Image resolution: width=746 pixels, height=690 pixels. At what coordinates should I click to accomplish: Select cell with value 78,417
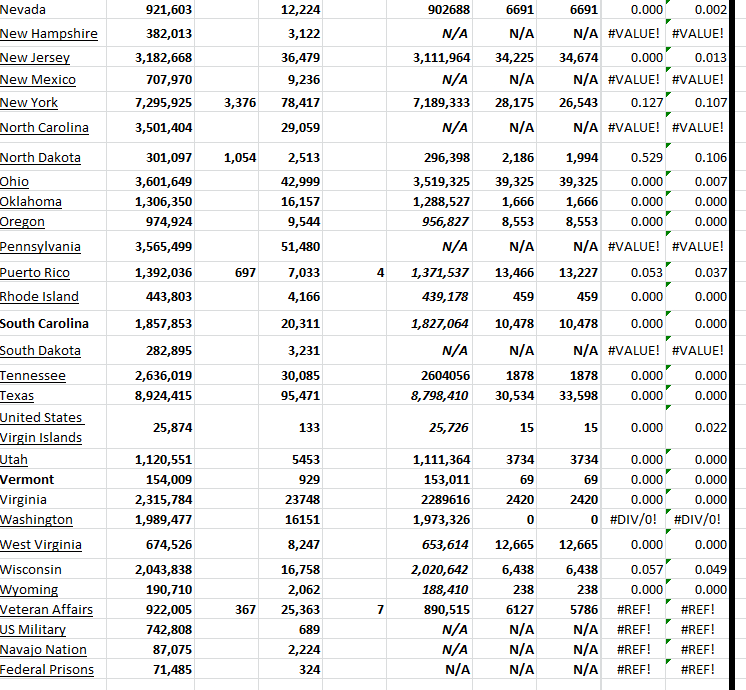(291, 102)
